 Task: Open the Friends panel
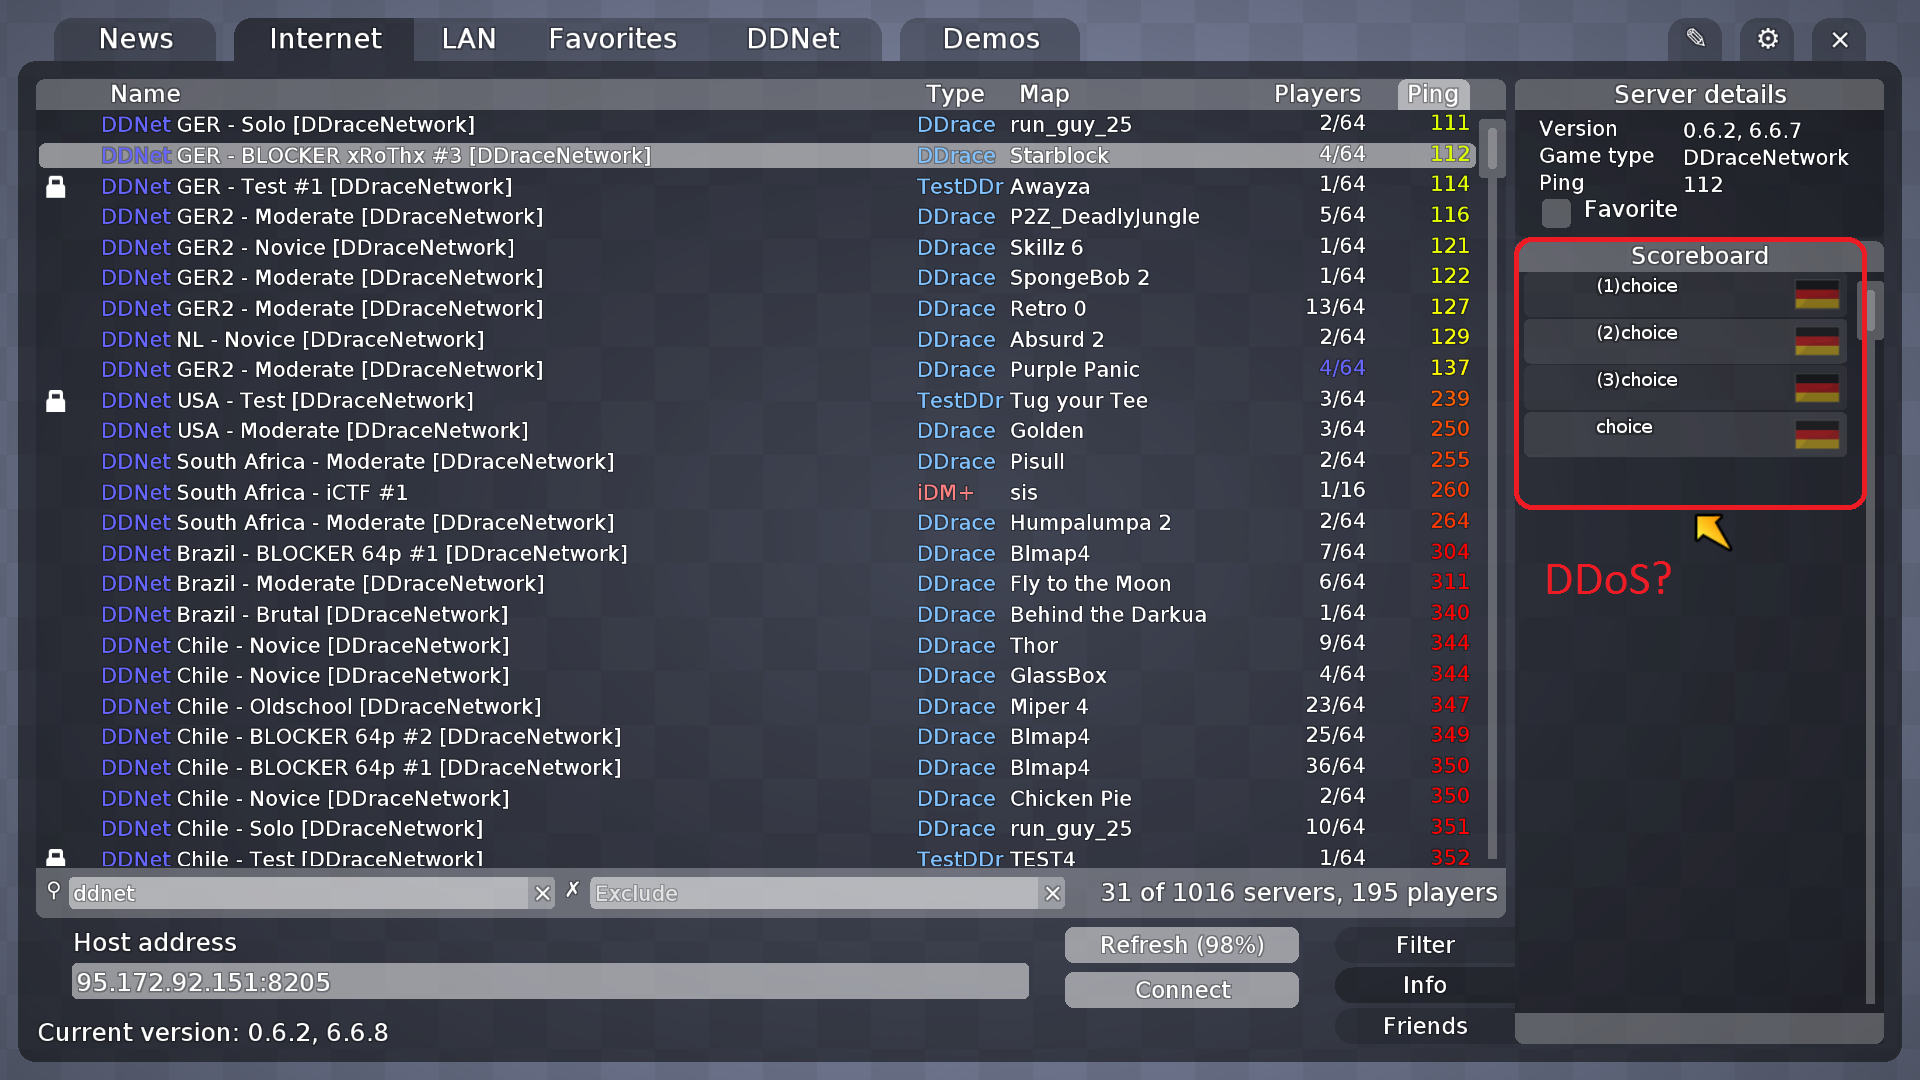click(x=1425, y=1025)
